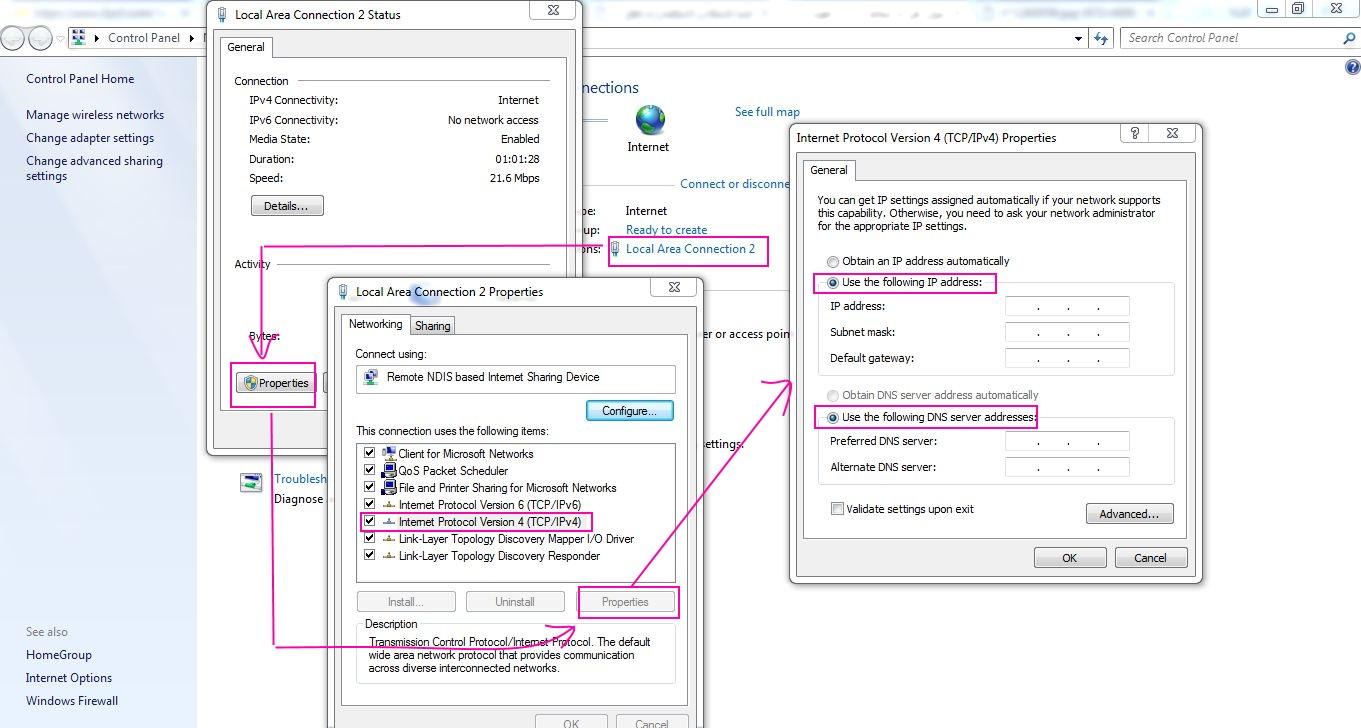This screenshot has height=728, width=1361.
Task: Click OK in IPv4 Properties dialog
Action: (1069, 558)
